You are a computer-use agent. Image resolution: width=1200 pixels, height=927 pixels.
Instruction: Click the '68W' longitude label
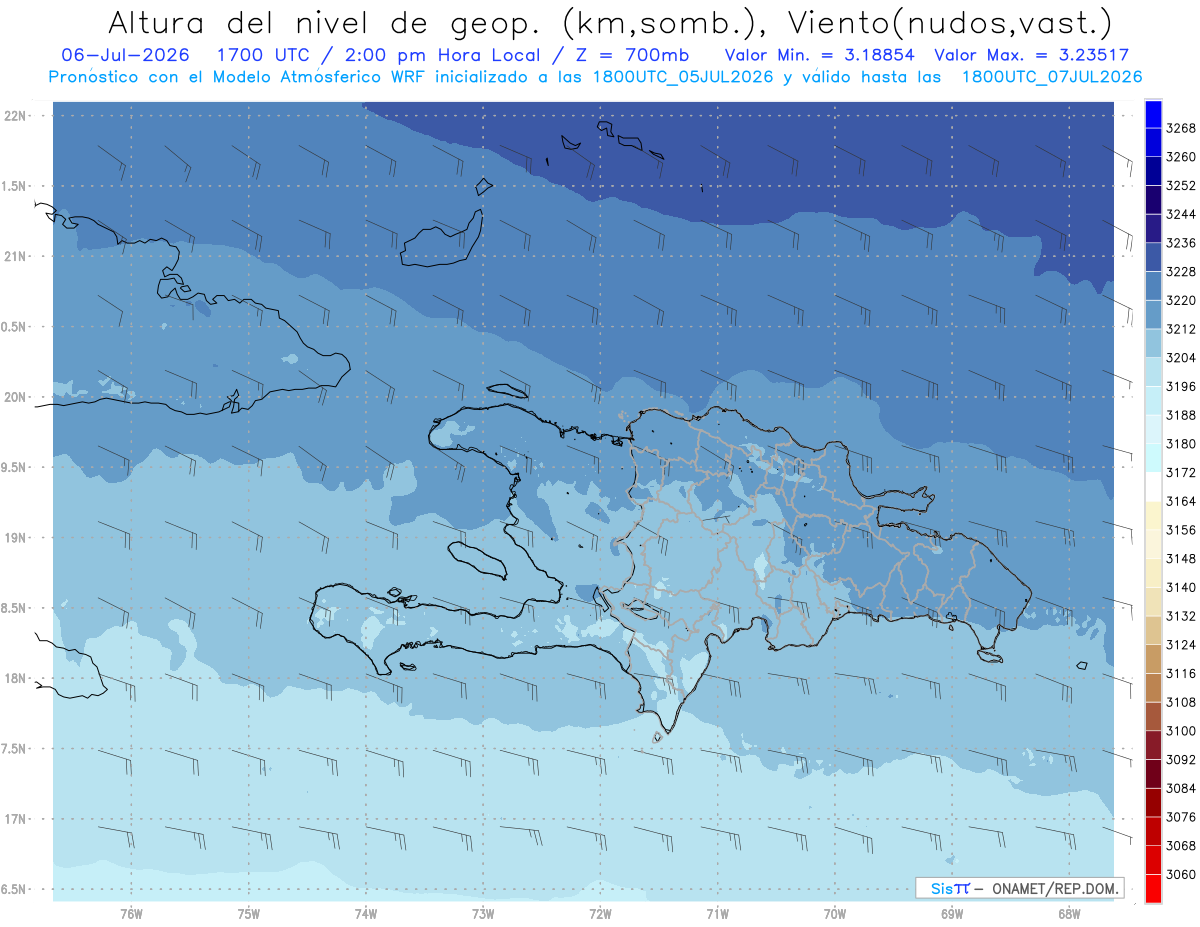[x=1069, y=914]
